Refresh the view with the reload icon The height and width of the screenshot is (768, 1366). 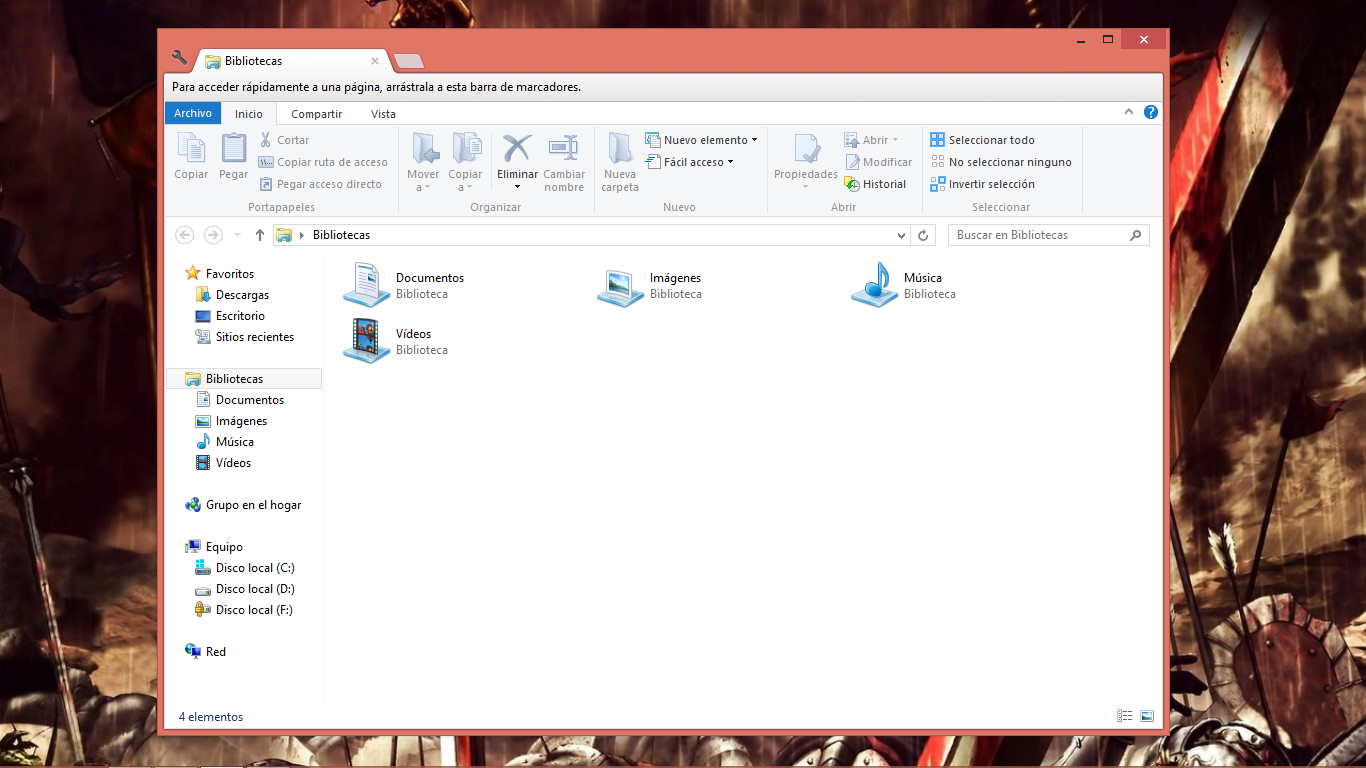click(922, 234)
